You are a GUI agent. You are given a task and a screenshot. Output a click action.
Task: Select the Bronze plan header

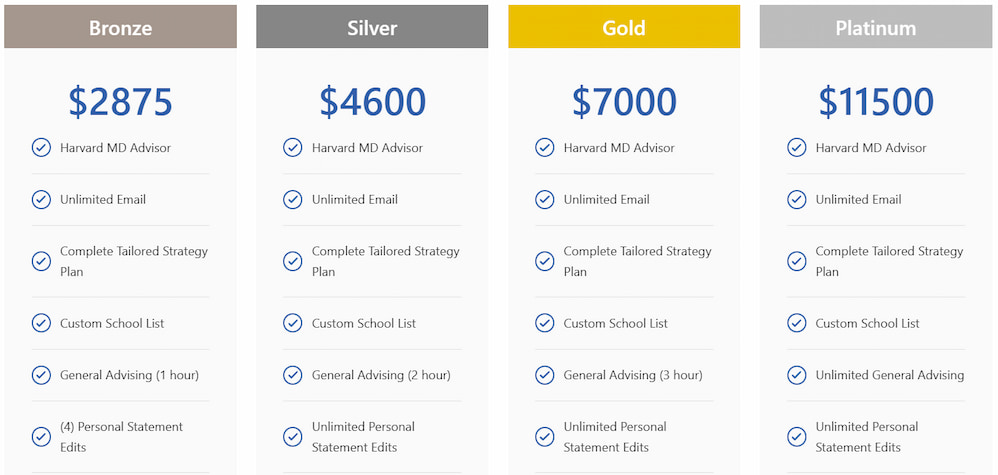click(x=121, y=27)
